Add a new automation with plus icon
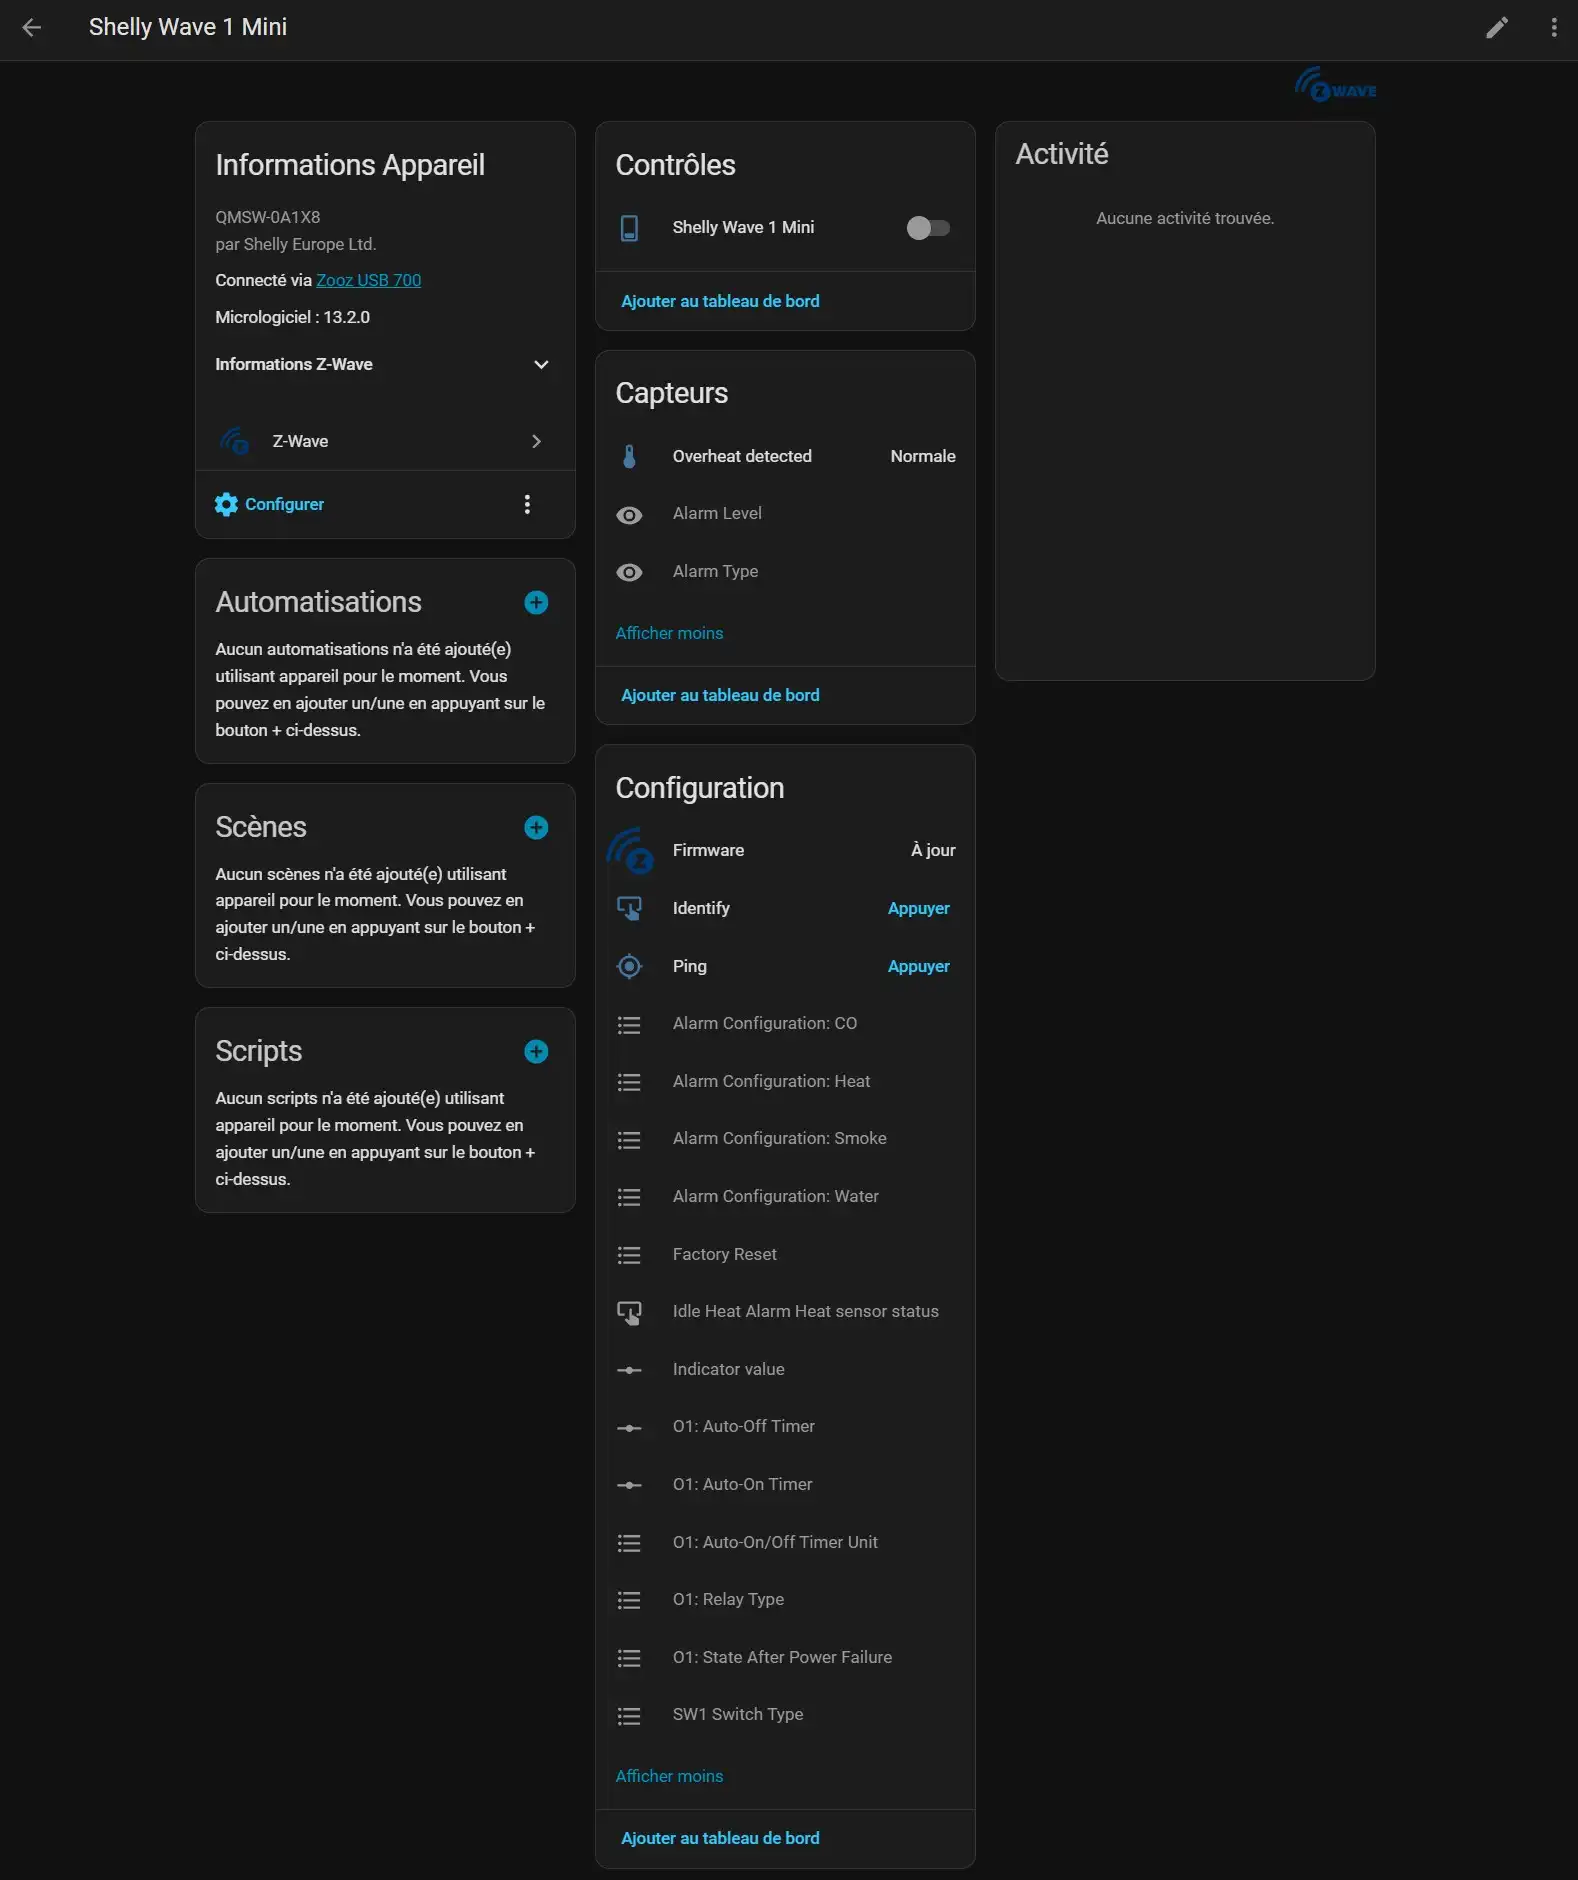This screenshot has width=1578, height=1880. (x=536, y=602)
